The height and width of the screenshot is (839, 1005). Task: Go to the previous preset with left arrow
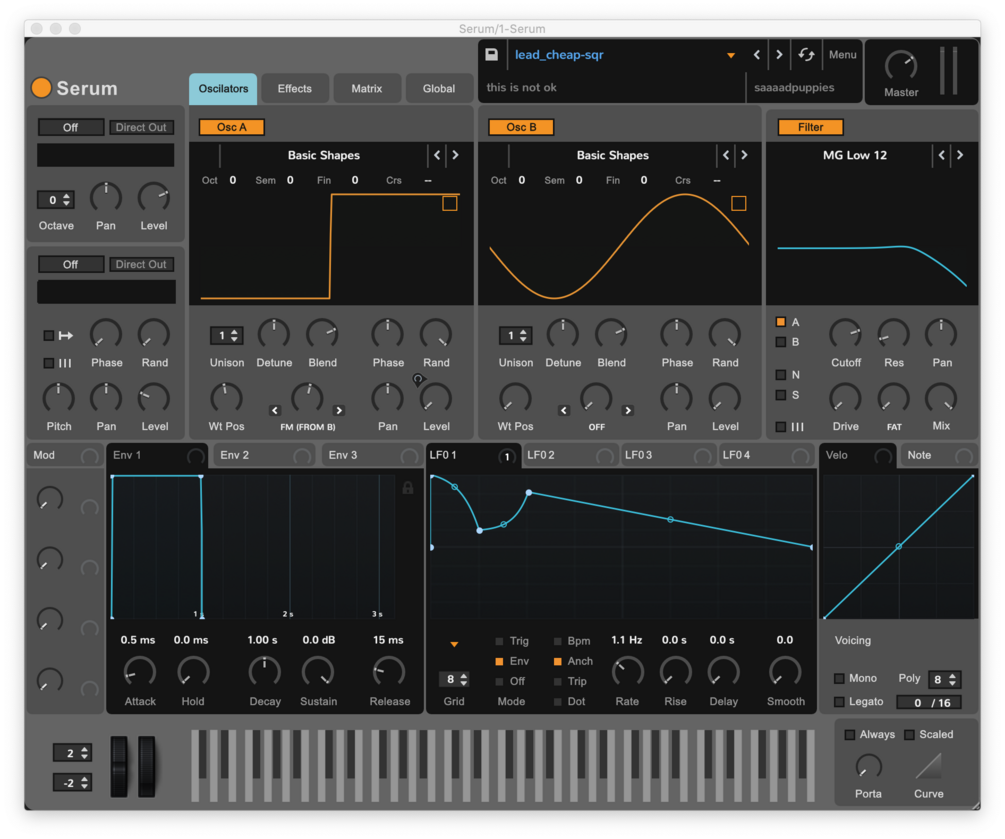pyautogui.click(x=757, y=54)
